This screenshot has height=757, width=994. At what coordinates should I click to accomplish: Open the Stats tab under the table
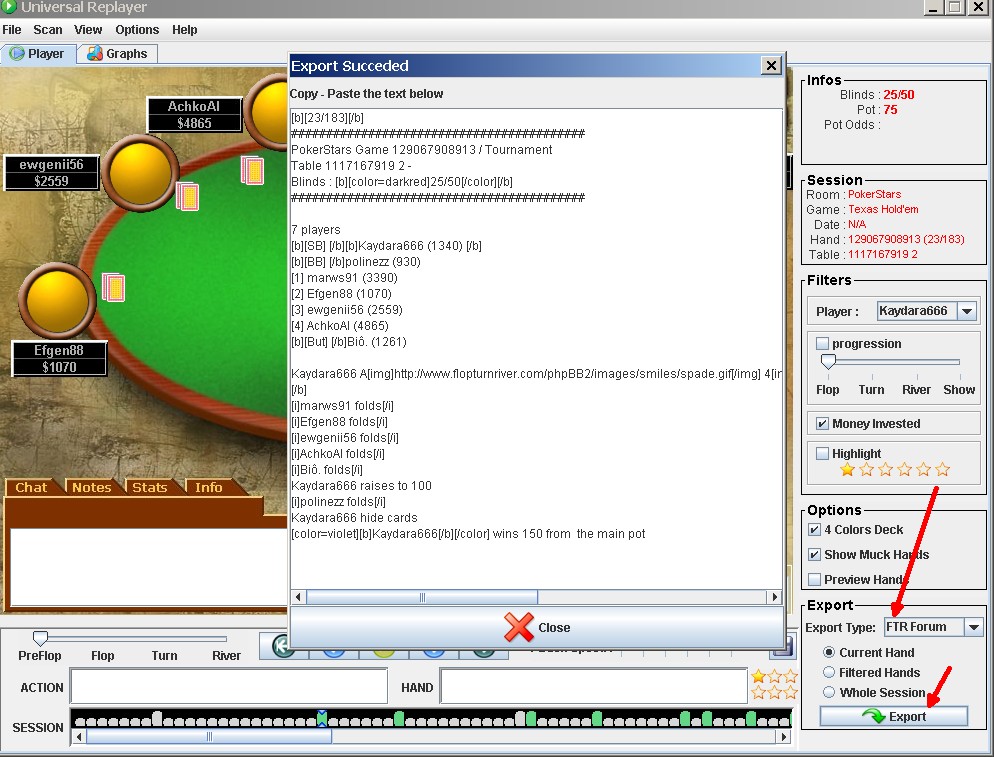point(150,487)
